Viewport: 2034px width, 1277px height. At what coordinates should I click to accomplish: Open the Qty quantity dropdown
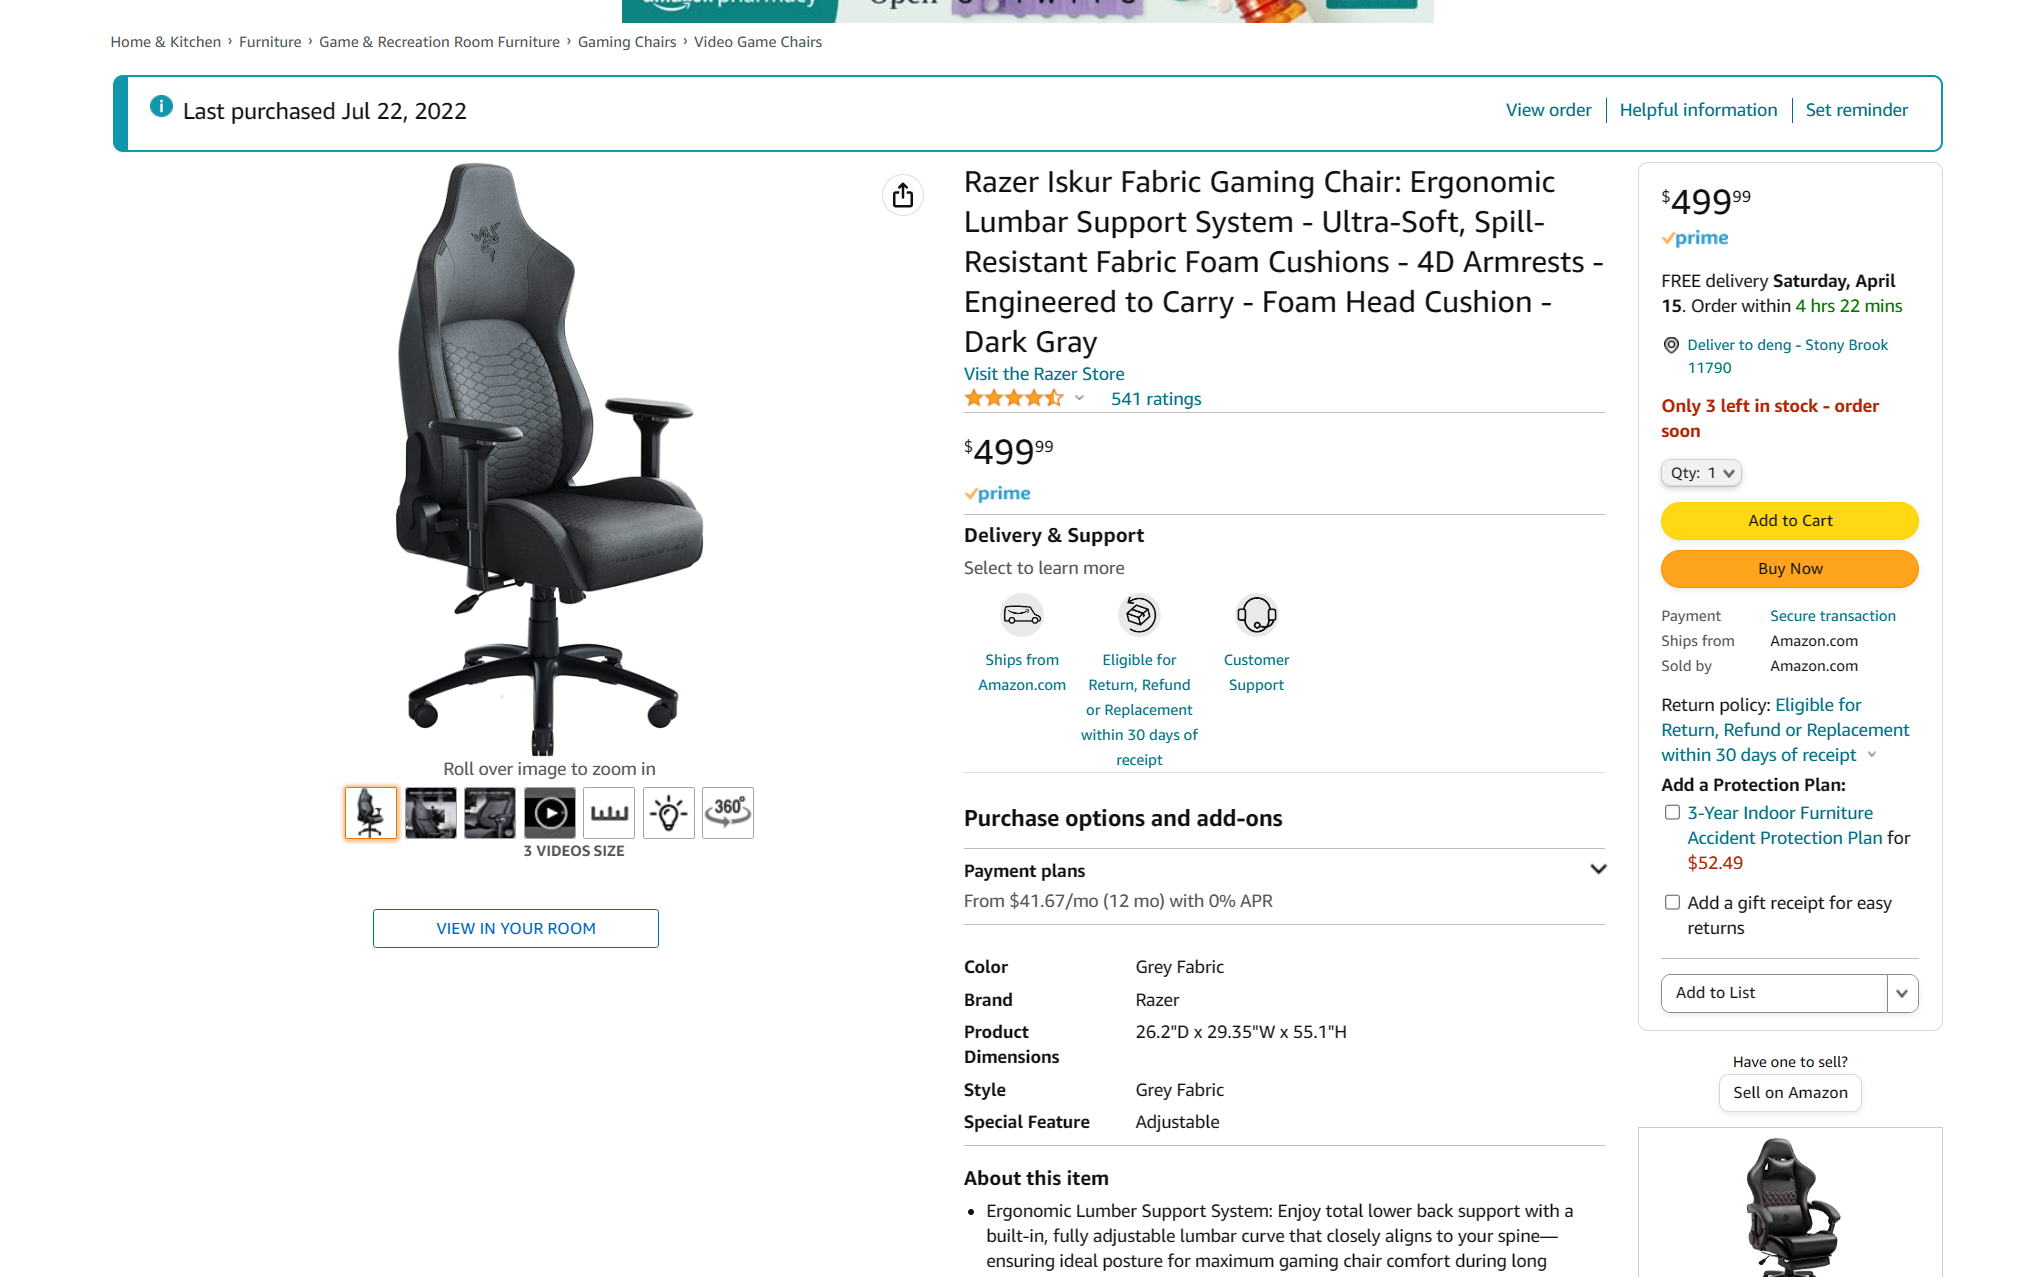click(x=1701, y=473)
